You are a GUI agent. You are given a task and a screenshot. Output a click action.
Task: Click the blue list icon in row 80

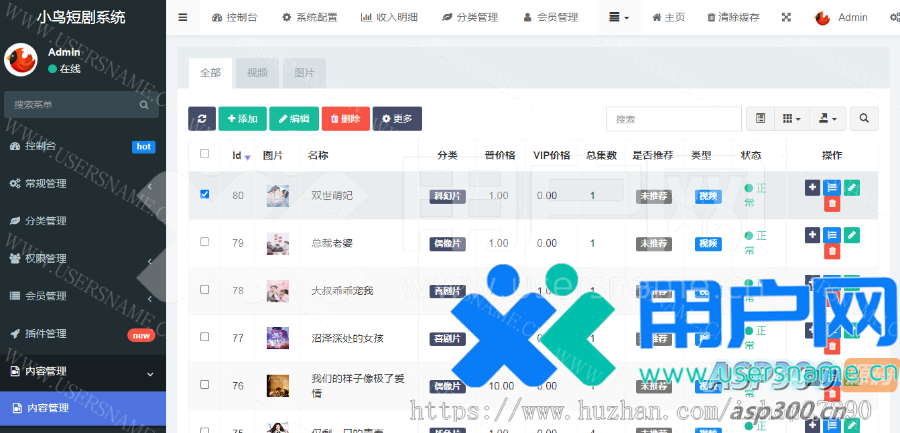[x=832, y=187]
